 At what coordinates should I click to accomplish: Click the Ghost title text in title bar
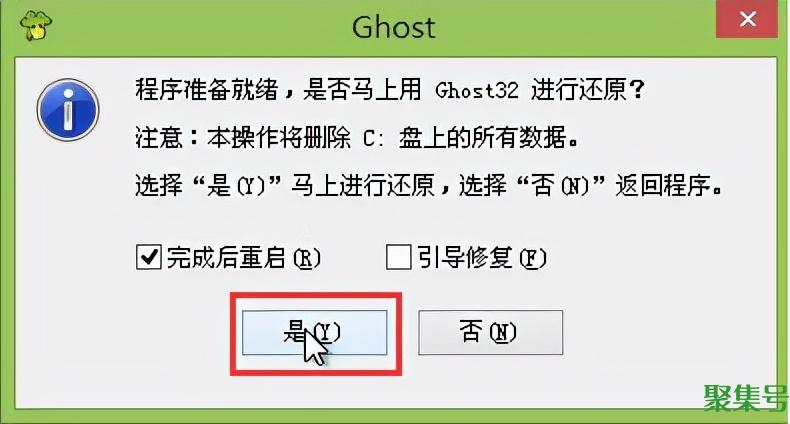(393, 27)
